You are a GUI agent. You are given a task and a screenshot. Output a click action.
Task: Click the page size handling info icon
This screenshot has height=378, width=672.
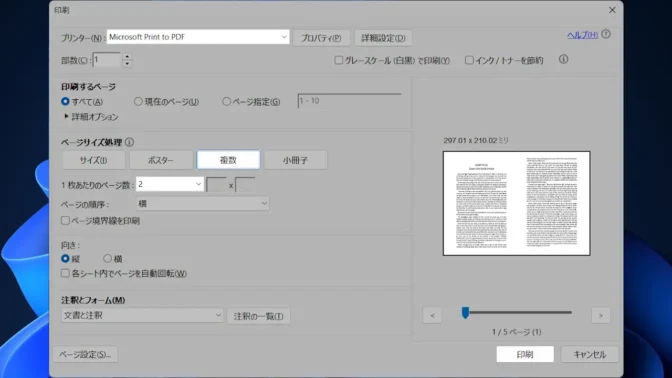129,142
